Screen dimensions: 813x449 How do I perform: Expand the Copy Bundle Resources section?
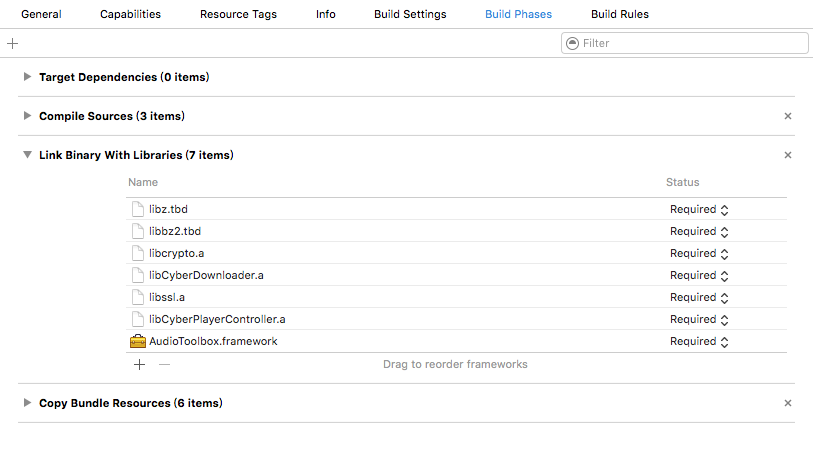[27, 402]
